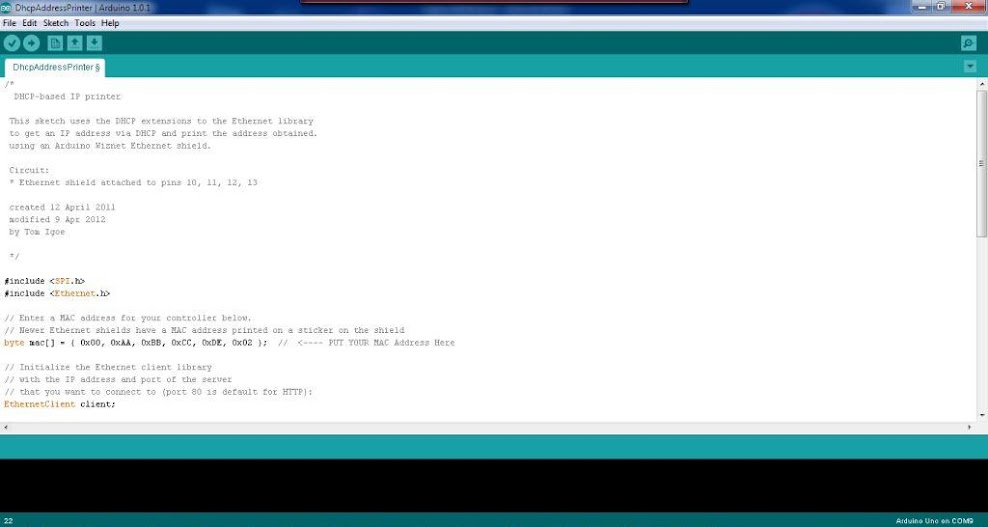Click the '#include <SPI.h>' line
This screenshot has height=527, width=988.
[45, 281]
